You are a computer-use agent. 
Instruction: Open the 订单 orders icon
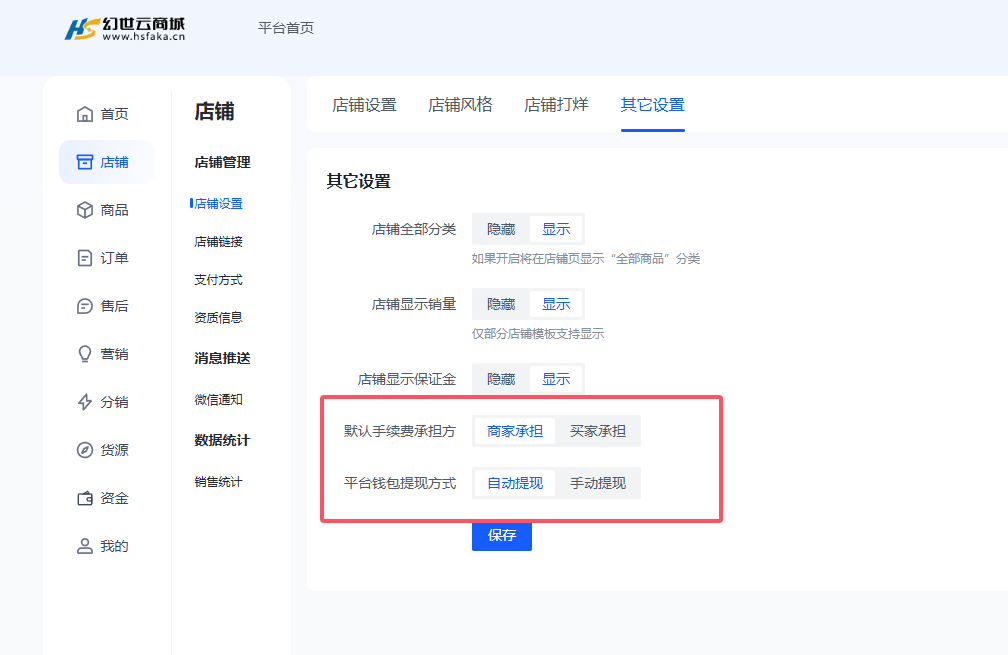coord(86,257)
